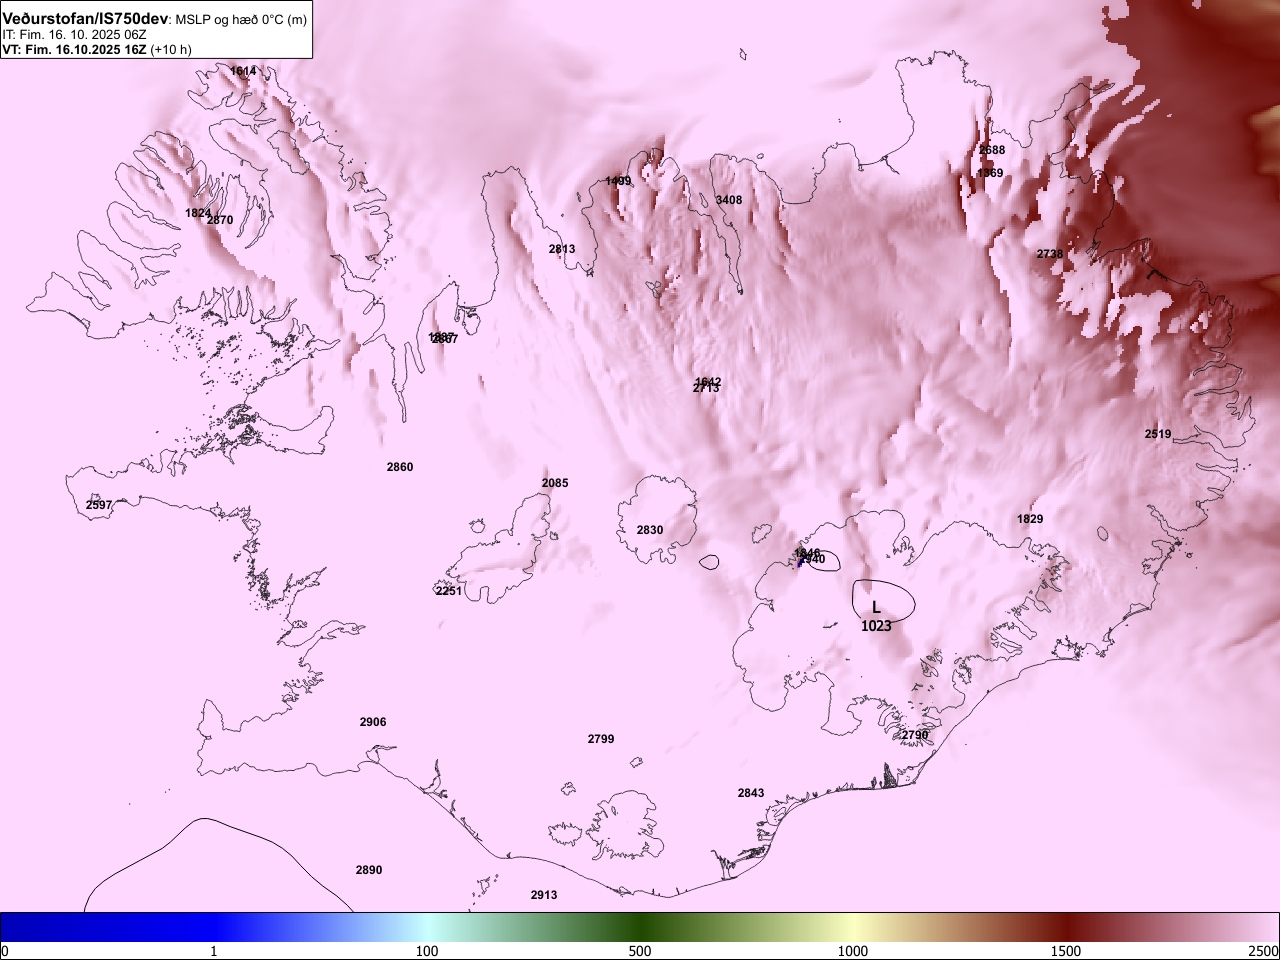Screen dimensions: 1280x960
Task: Click the colorbar label 100
Action: click(427, 951)
